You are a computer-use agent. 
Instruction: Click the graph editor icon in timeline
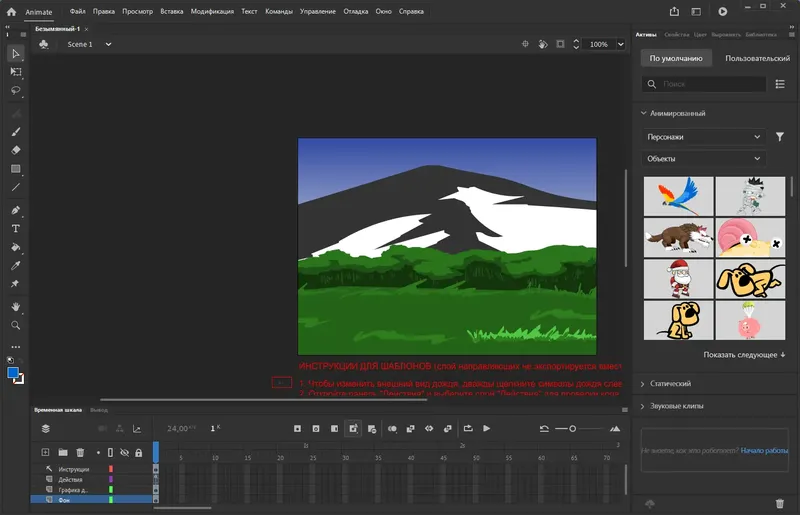coord(137,429)
